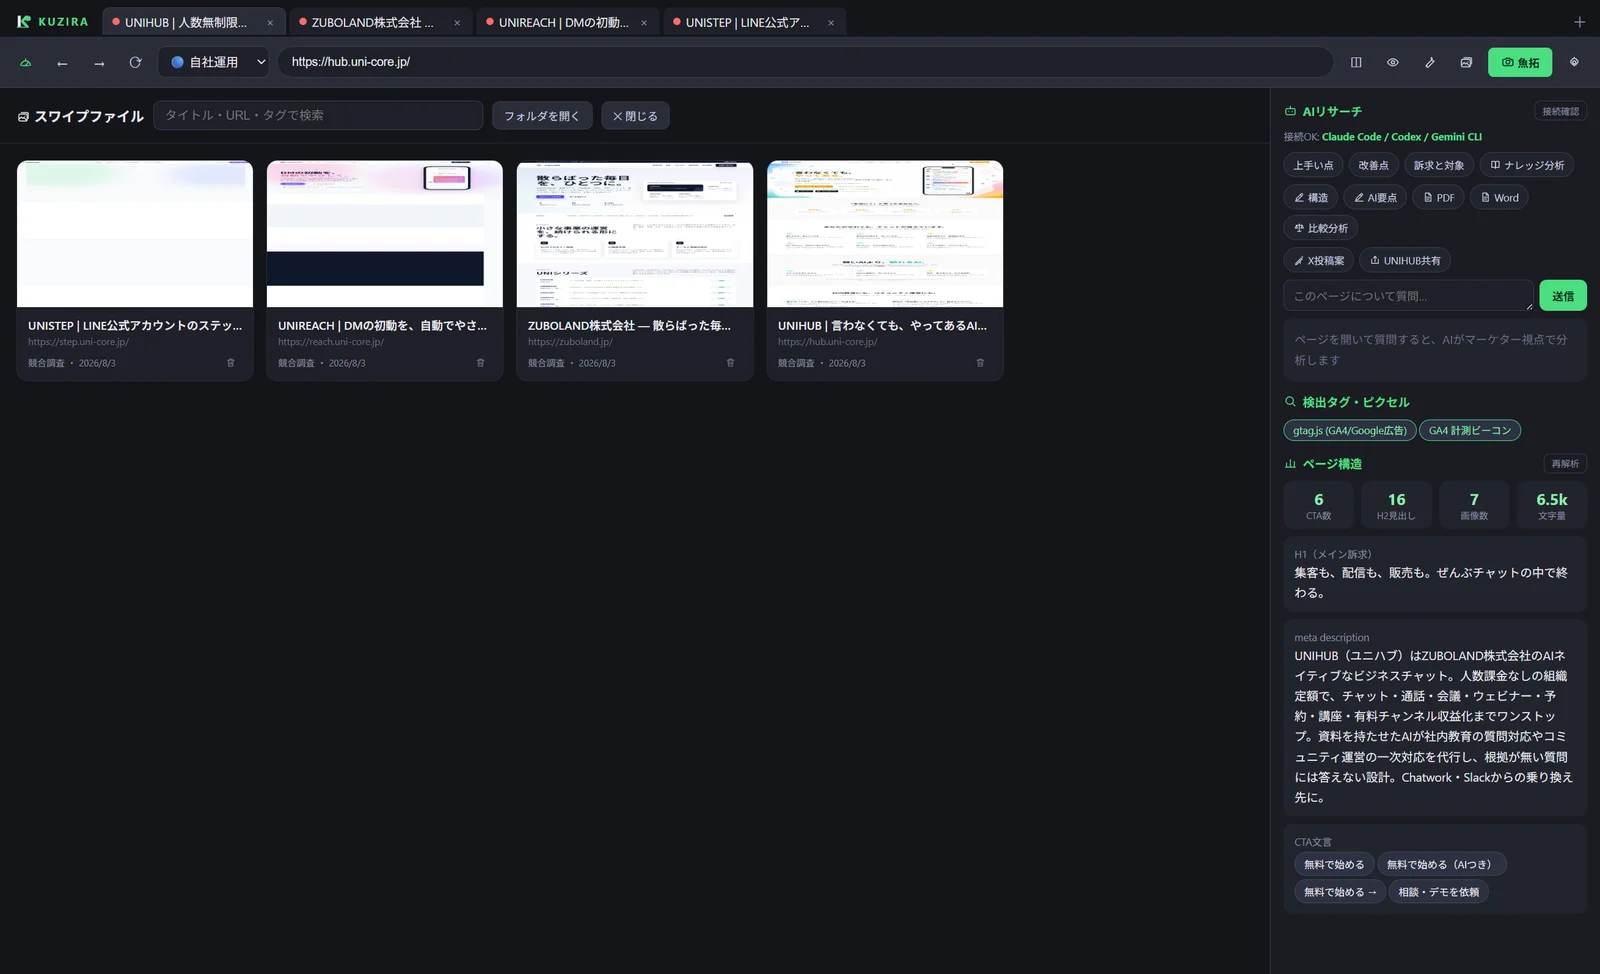1600x974 pixels.
Task: Click the KUZIRA logo icon
Action: (x=24, y=21)
